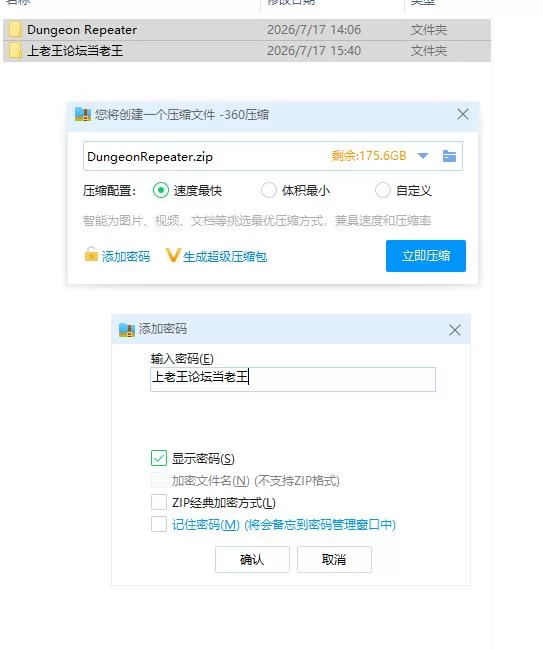Click 文件夹 type cell in 上老王论坛当老王 row
Viewport: 543px width, 650px height.
point(429,51)
